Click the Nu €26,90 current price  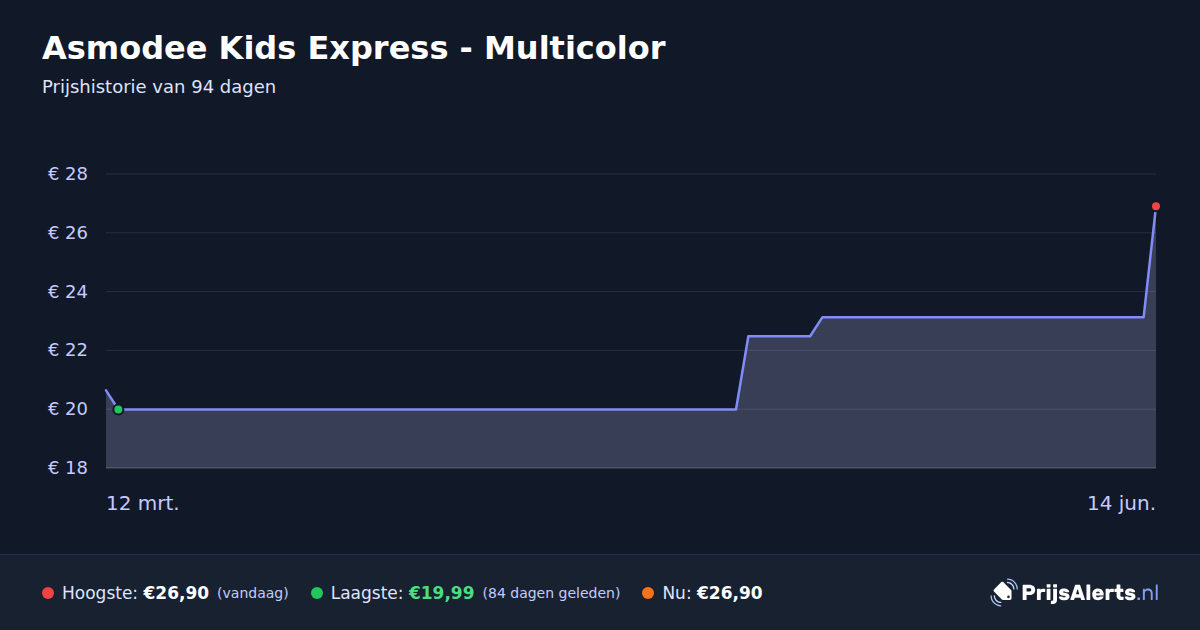click(729, 593)
